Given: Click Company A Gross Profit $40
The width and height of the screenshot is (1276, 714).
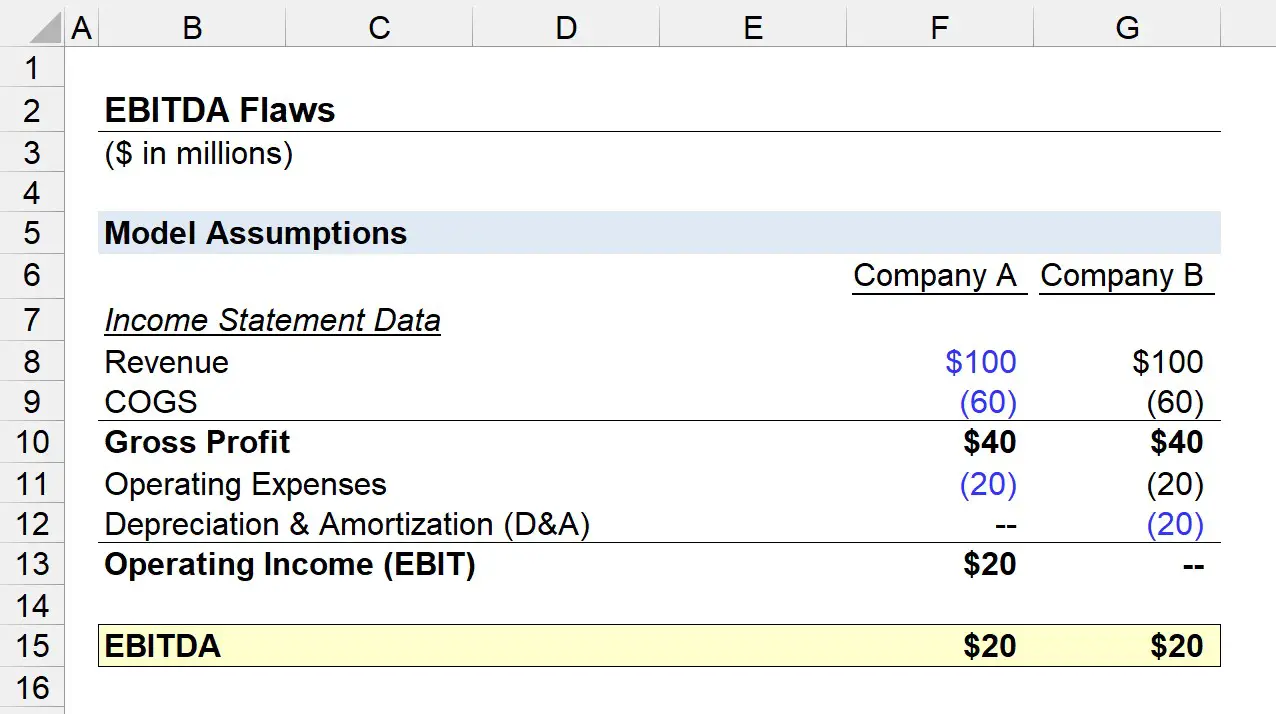Looking at the screenshot, I should pos(990,442).
